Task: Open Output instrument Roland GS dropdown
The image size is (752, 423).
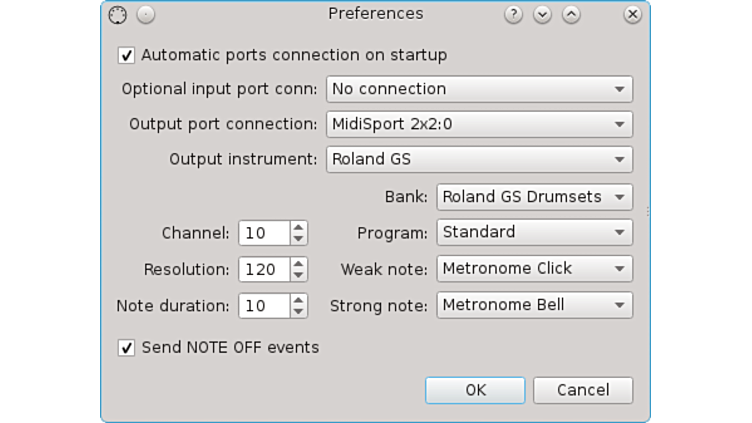Action: pos(479,160)
